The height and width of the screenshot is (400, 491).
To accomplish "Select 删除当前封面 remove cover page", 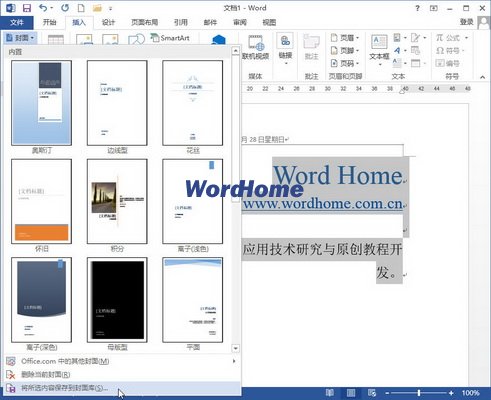I will [x=122, y=375].
